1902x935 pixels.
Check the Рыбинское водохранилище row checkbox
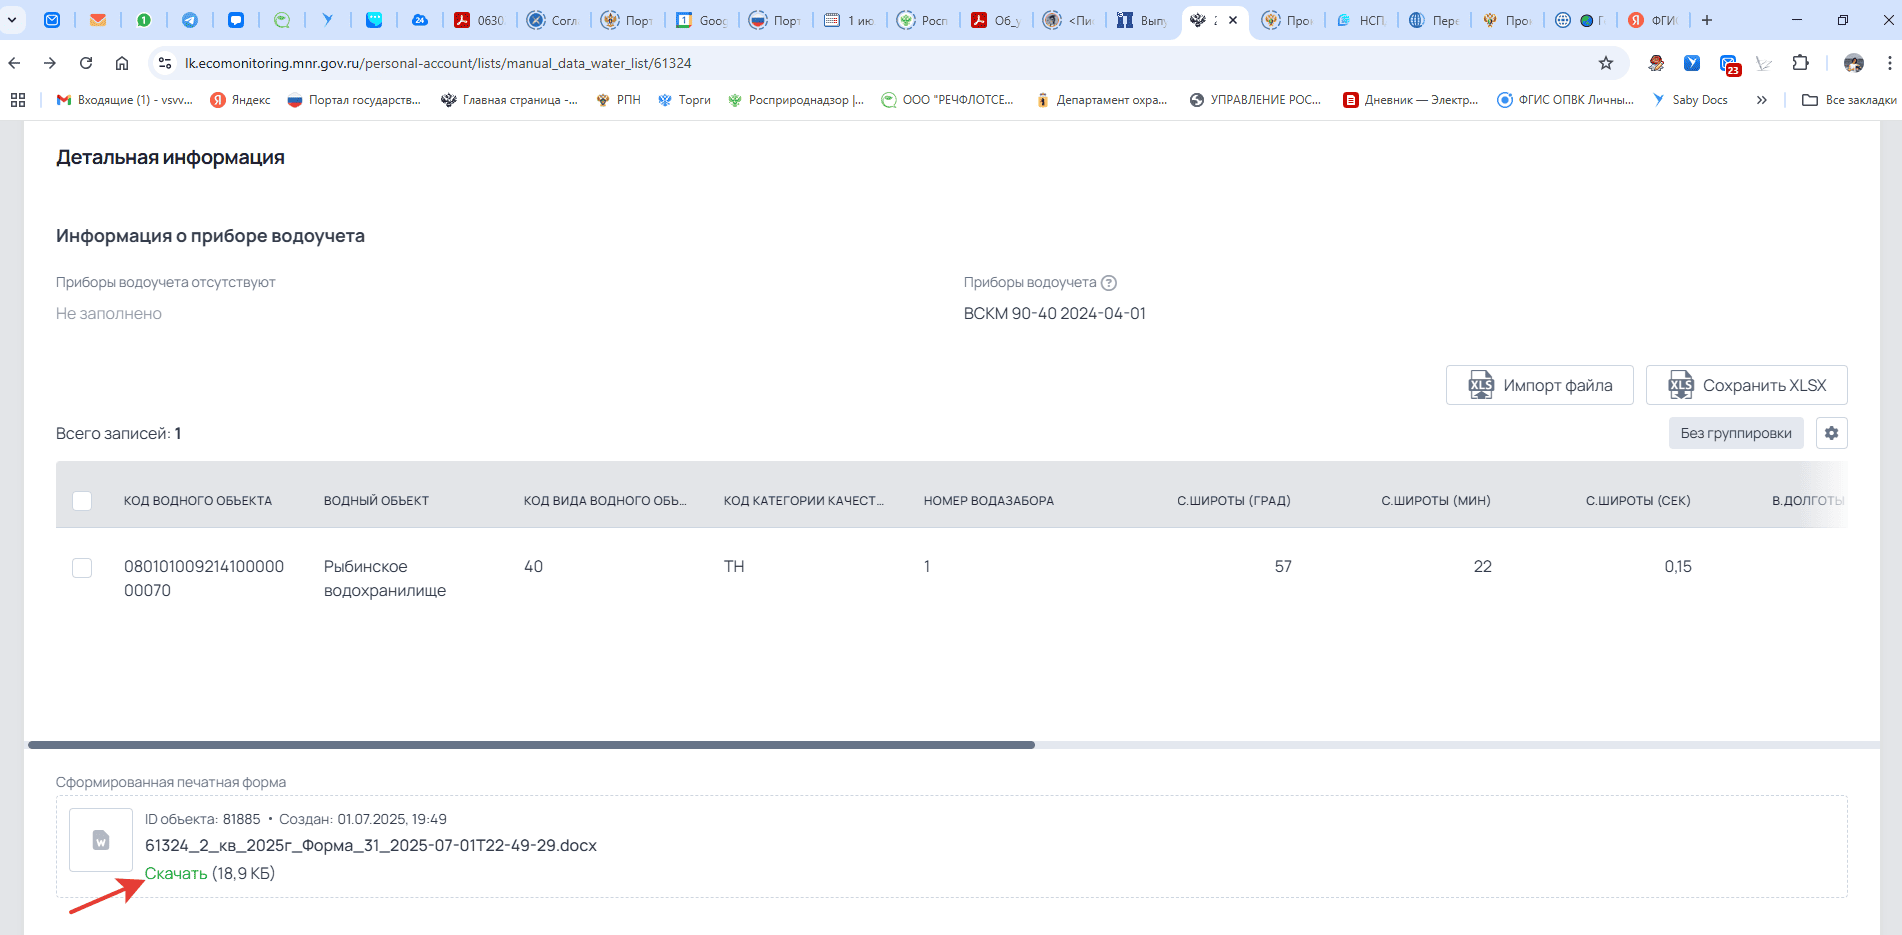pyautogui.click(x=82, y=568)
